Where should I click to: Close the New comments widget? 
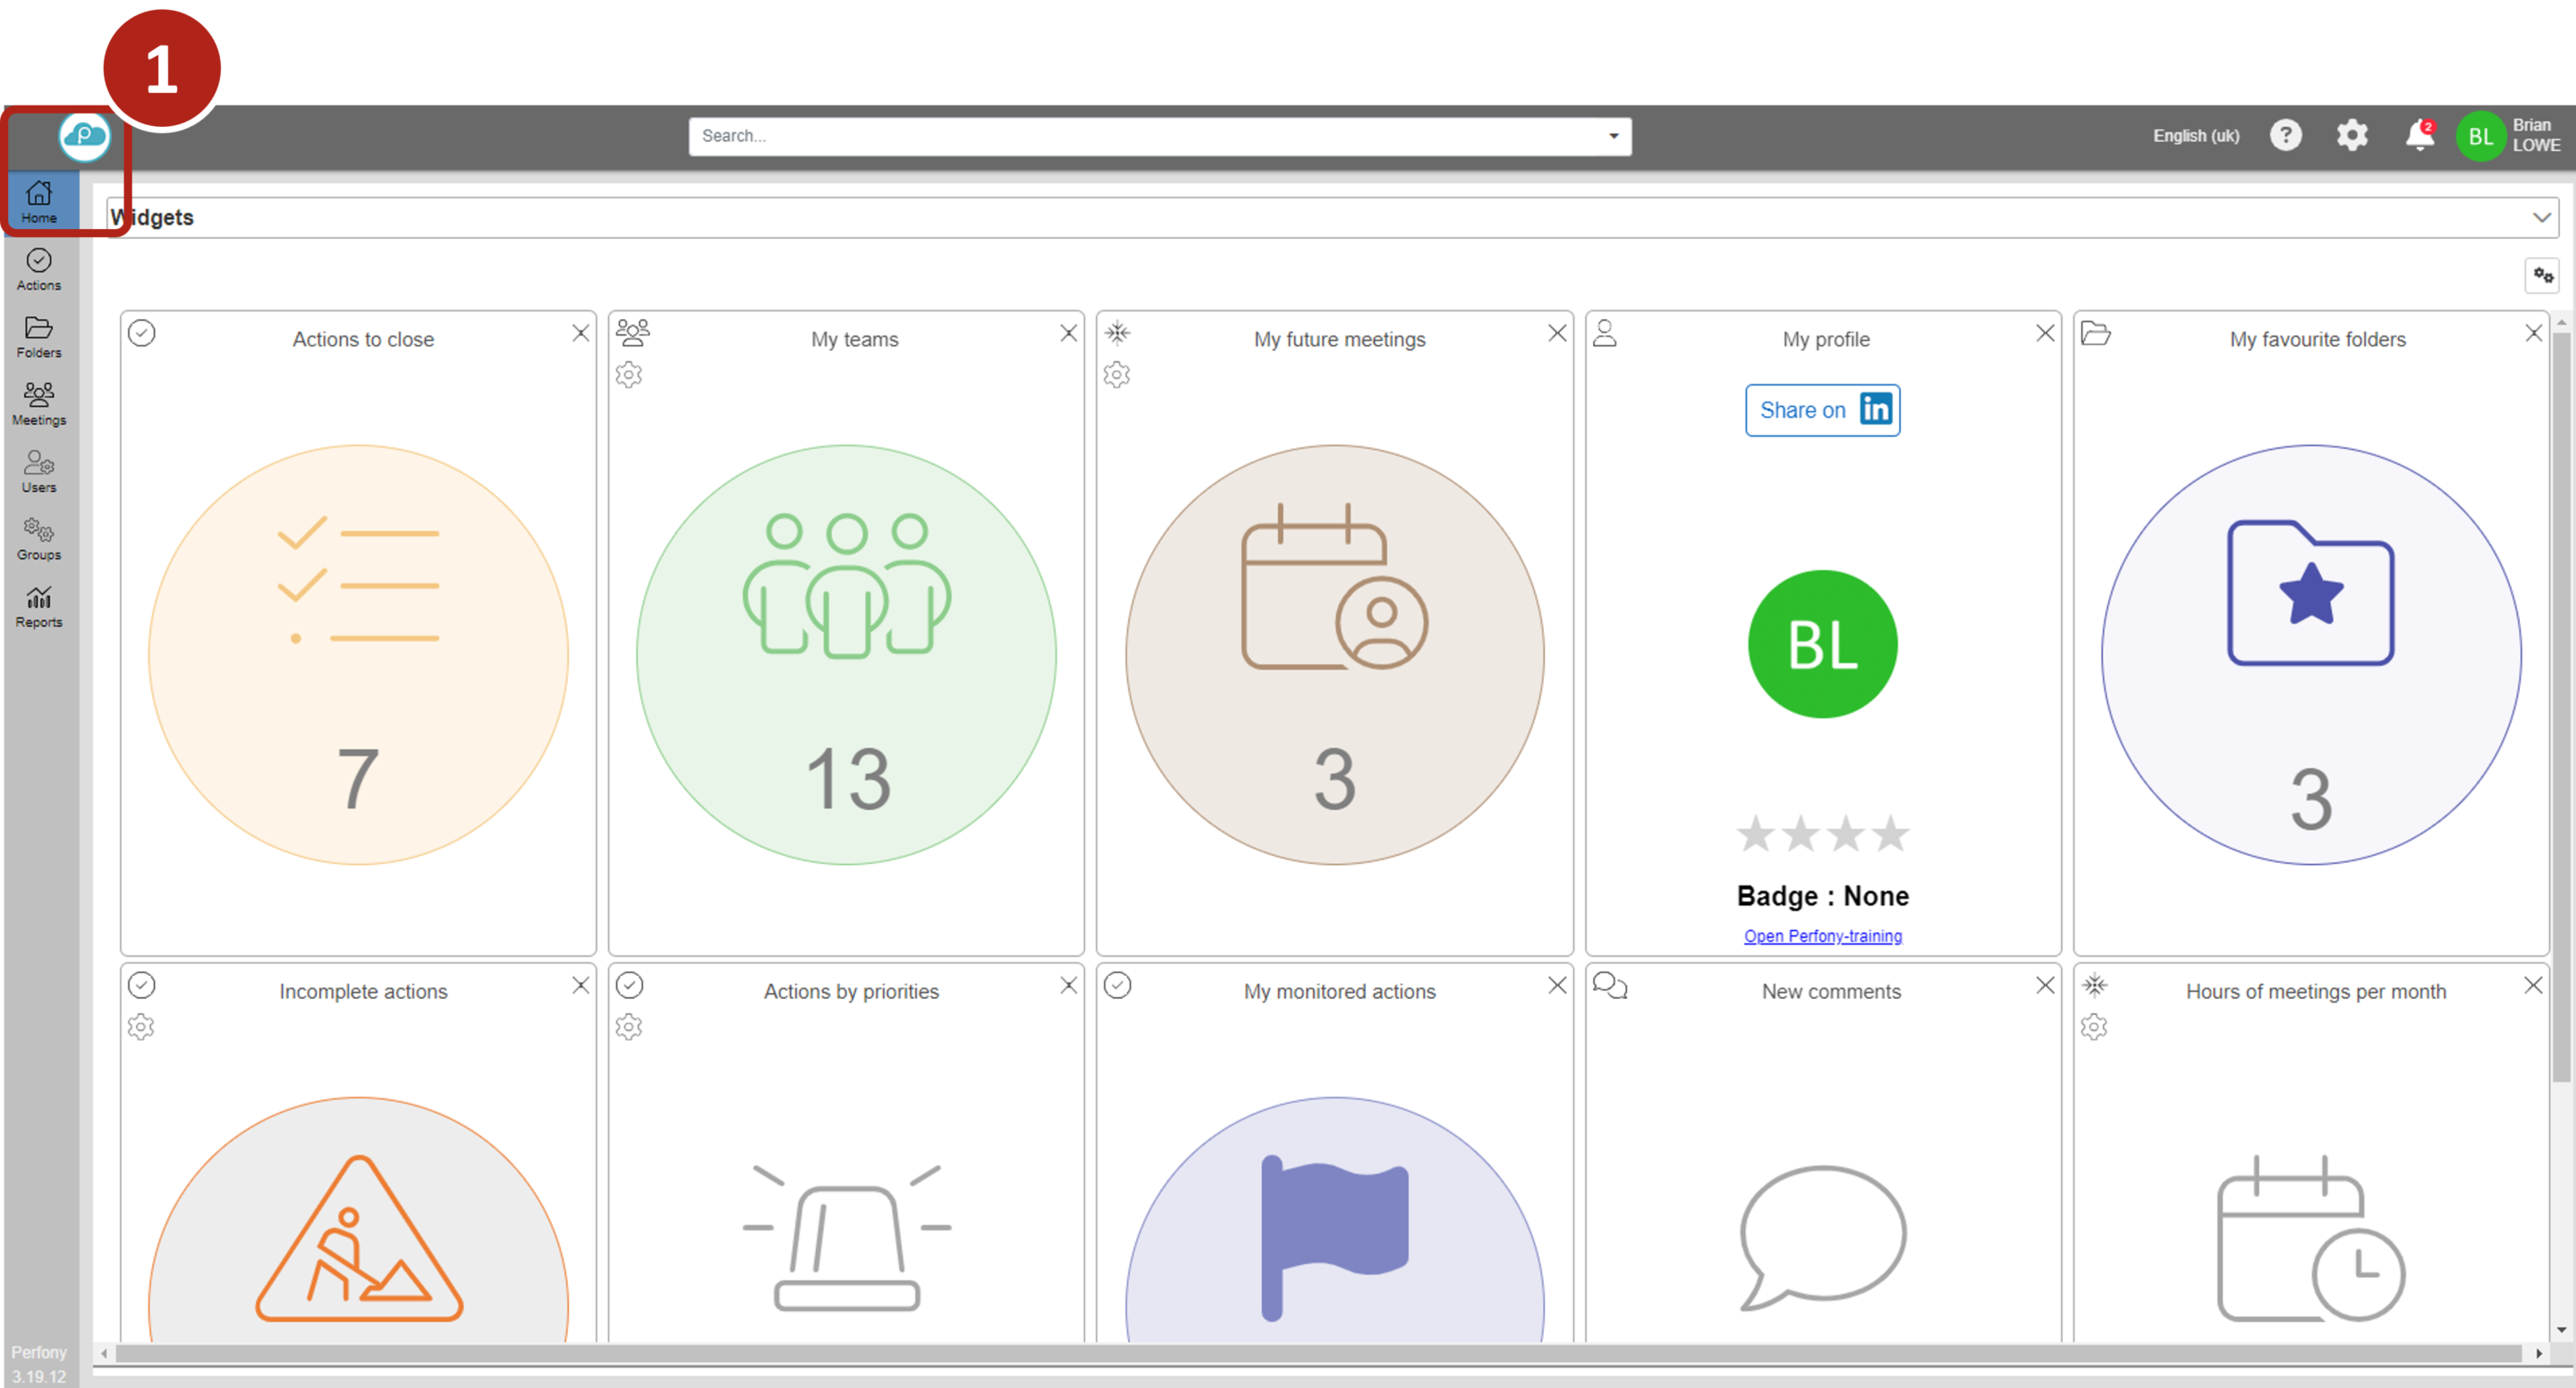[2045, 985]
